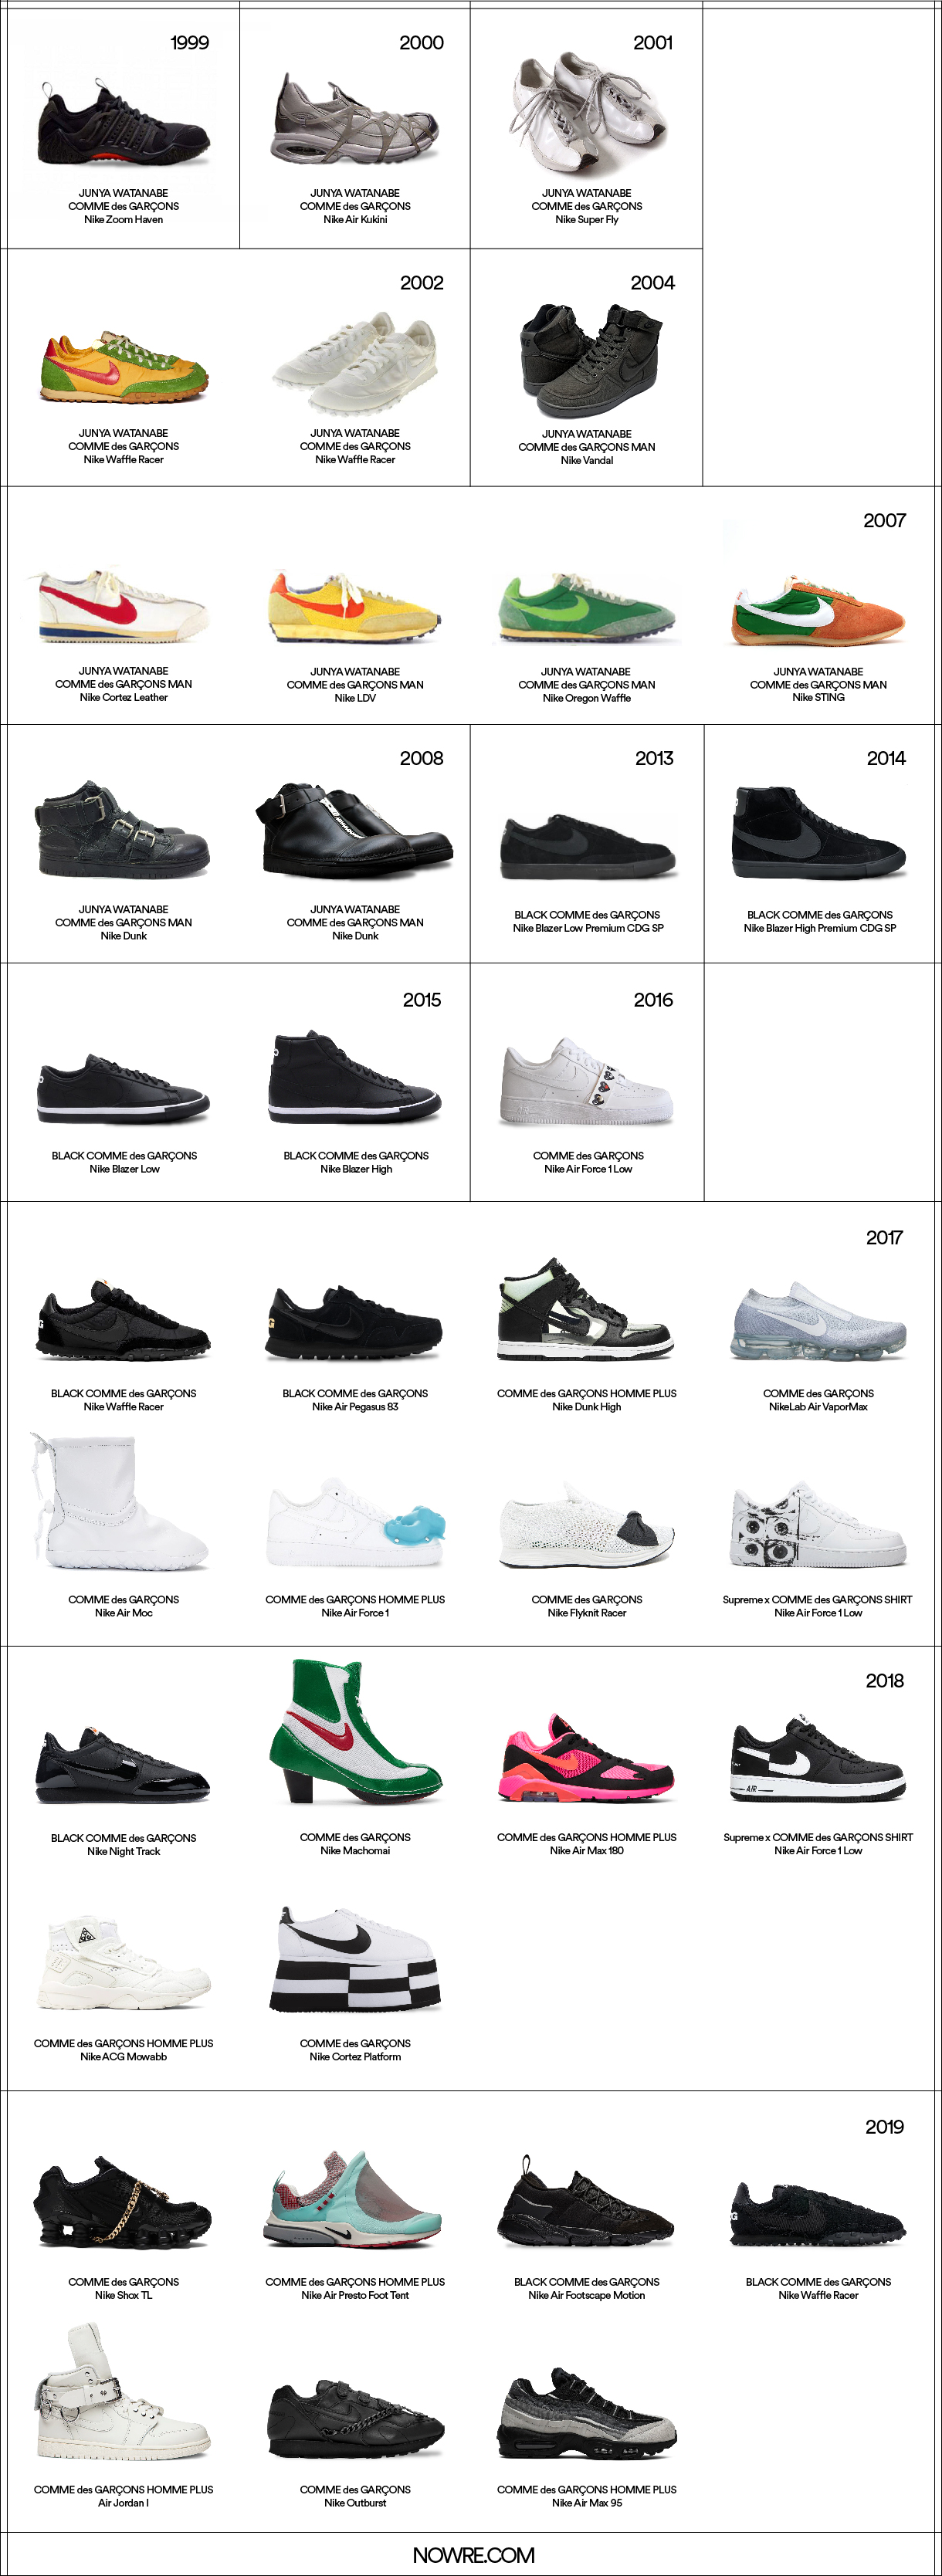Click the Nike Air Max 95 label text
Viewport: 942px width, 2576px height.
[x=587, y=2502]
